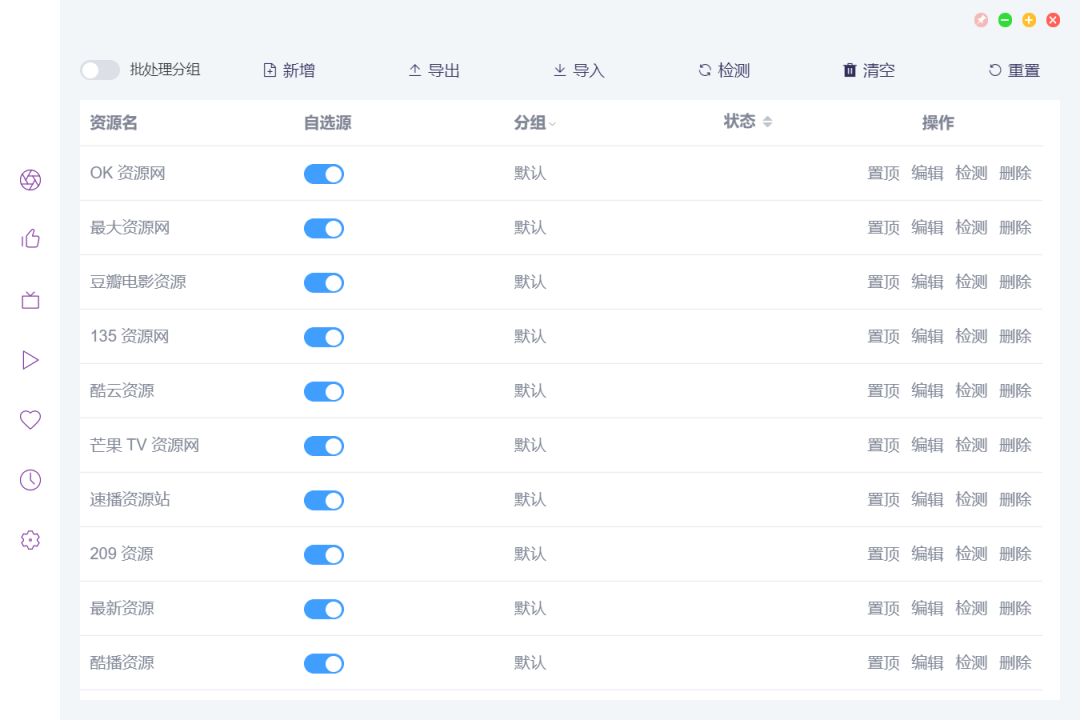Screen dimensions: 1080x720
Task: Edit the 最大资源网 row
Action: pyautogui.click(x=927, y=227)
